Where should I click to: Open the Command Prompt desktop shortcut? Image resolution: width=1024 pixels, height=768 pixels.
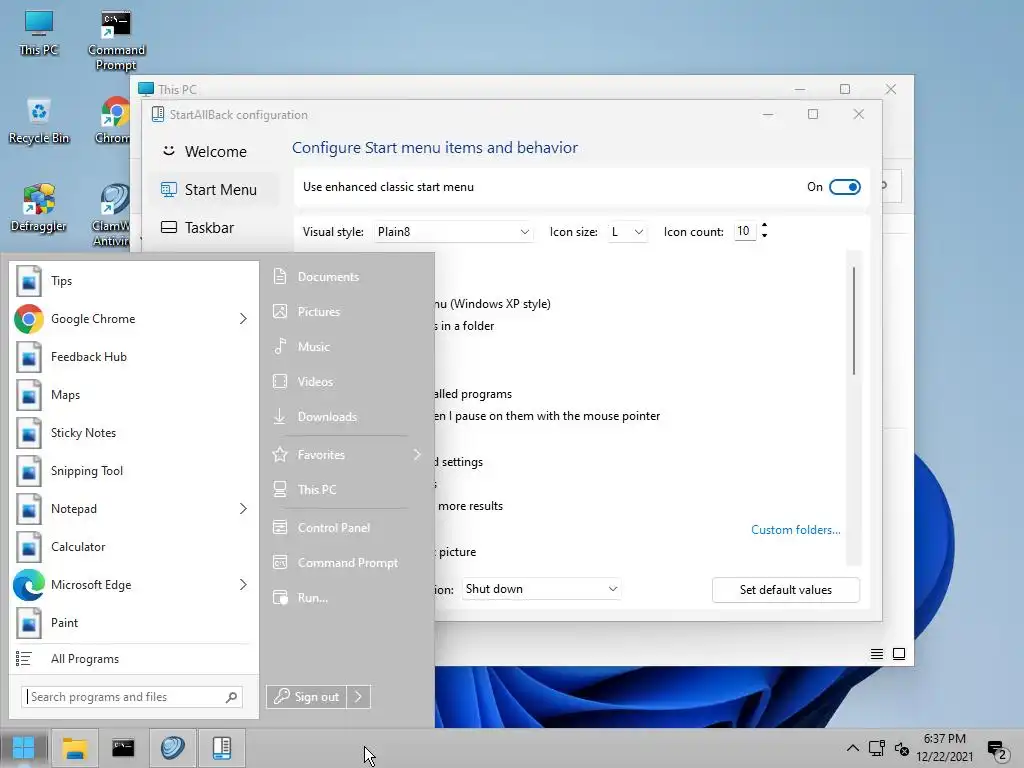point(116,40)
